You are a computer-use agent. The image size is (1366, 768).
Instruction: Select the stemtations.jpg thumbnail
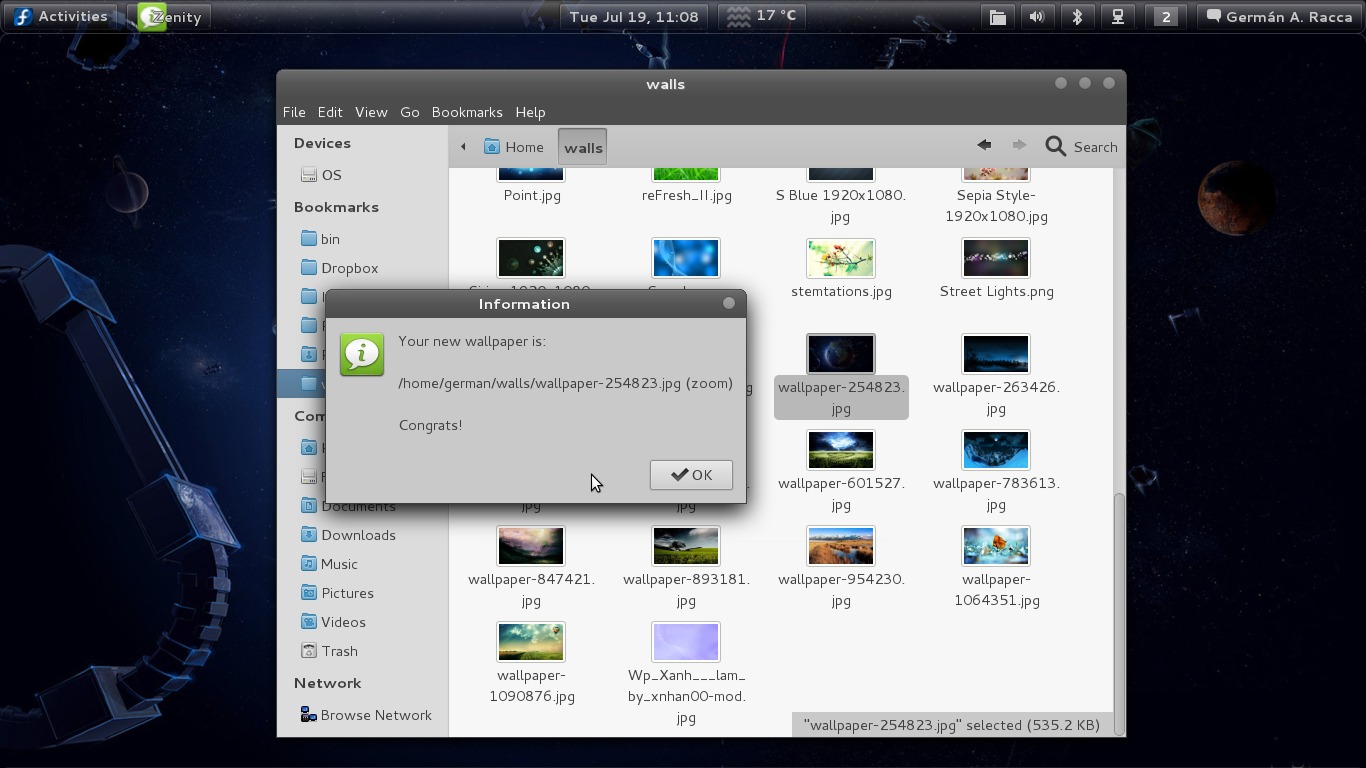click(x=841, y=258)
